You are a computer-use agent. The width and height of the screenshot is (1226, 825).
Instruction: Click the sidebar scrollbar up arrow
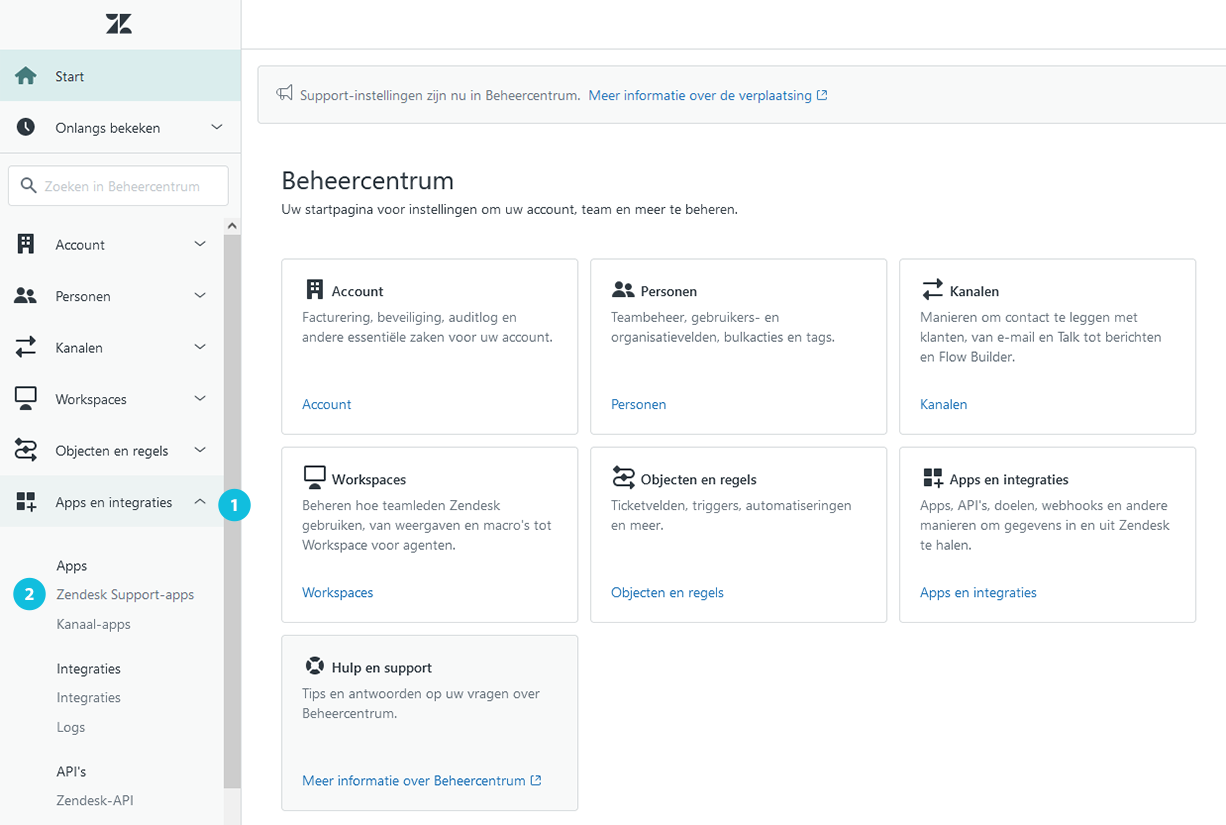point(232,226)
